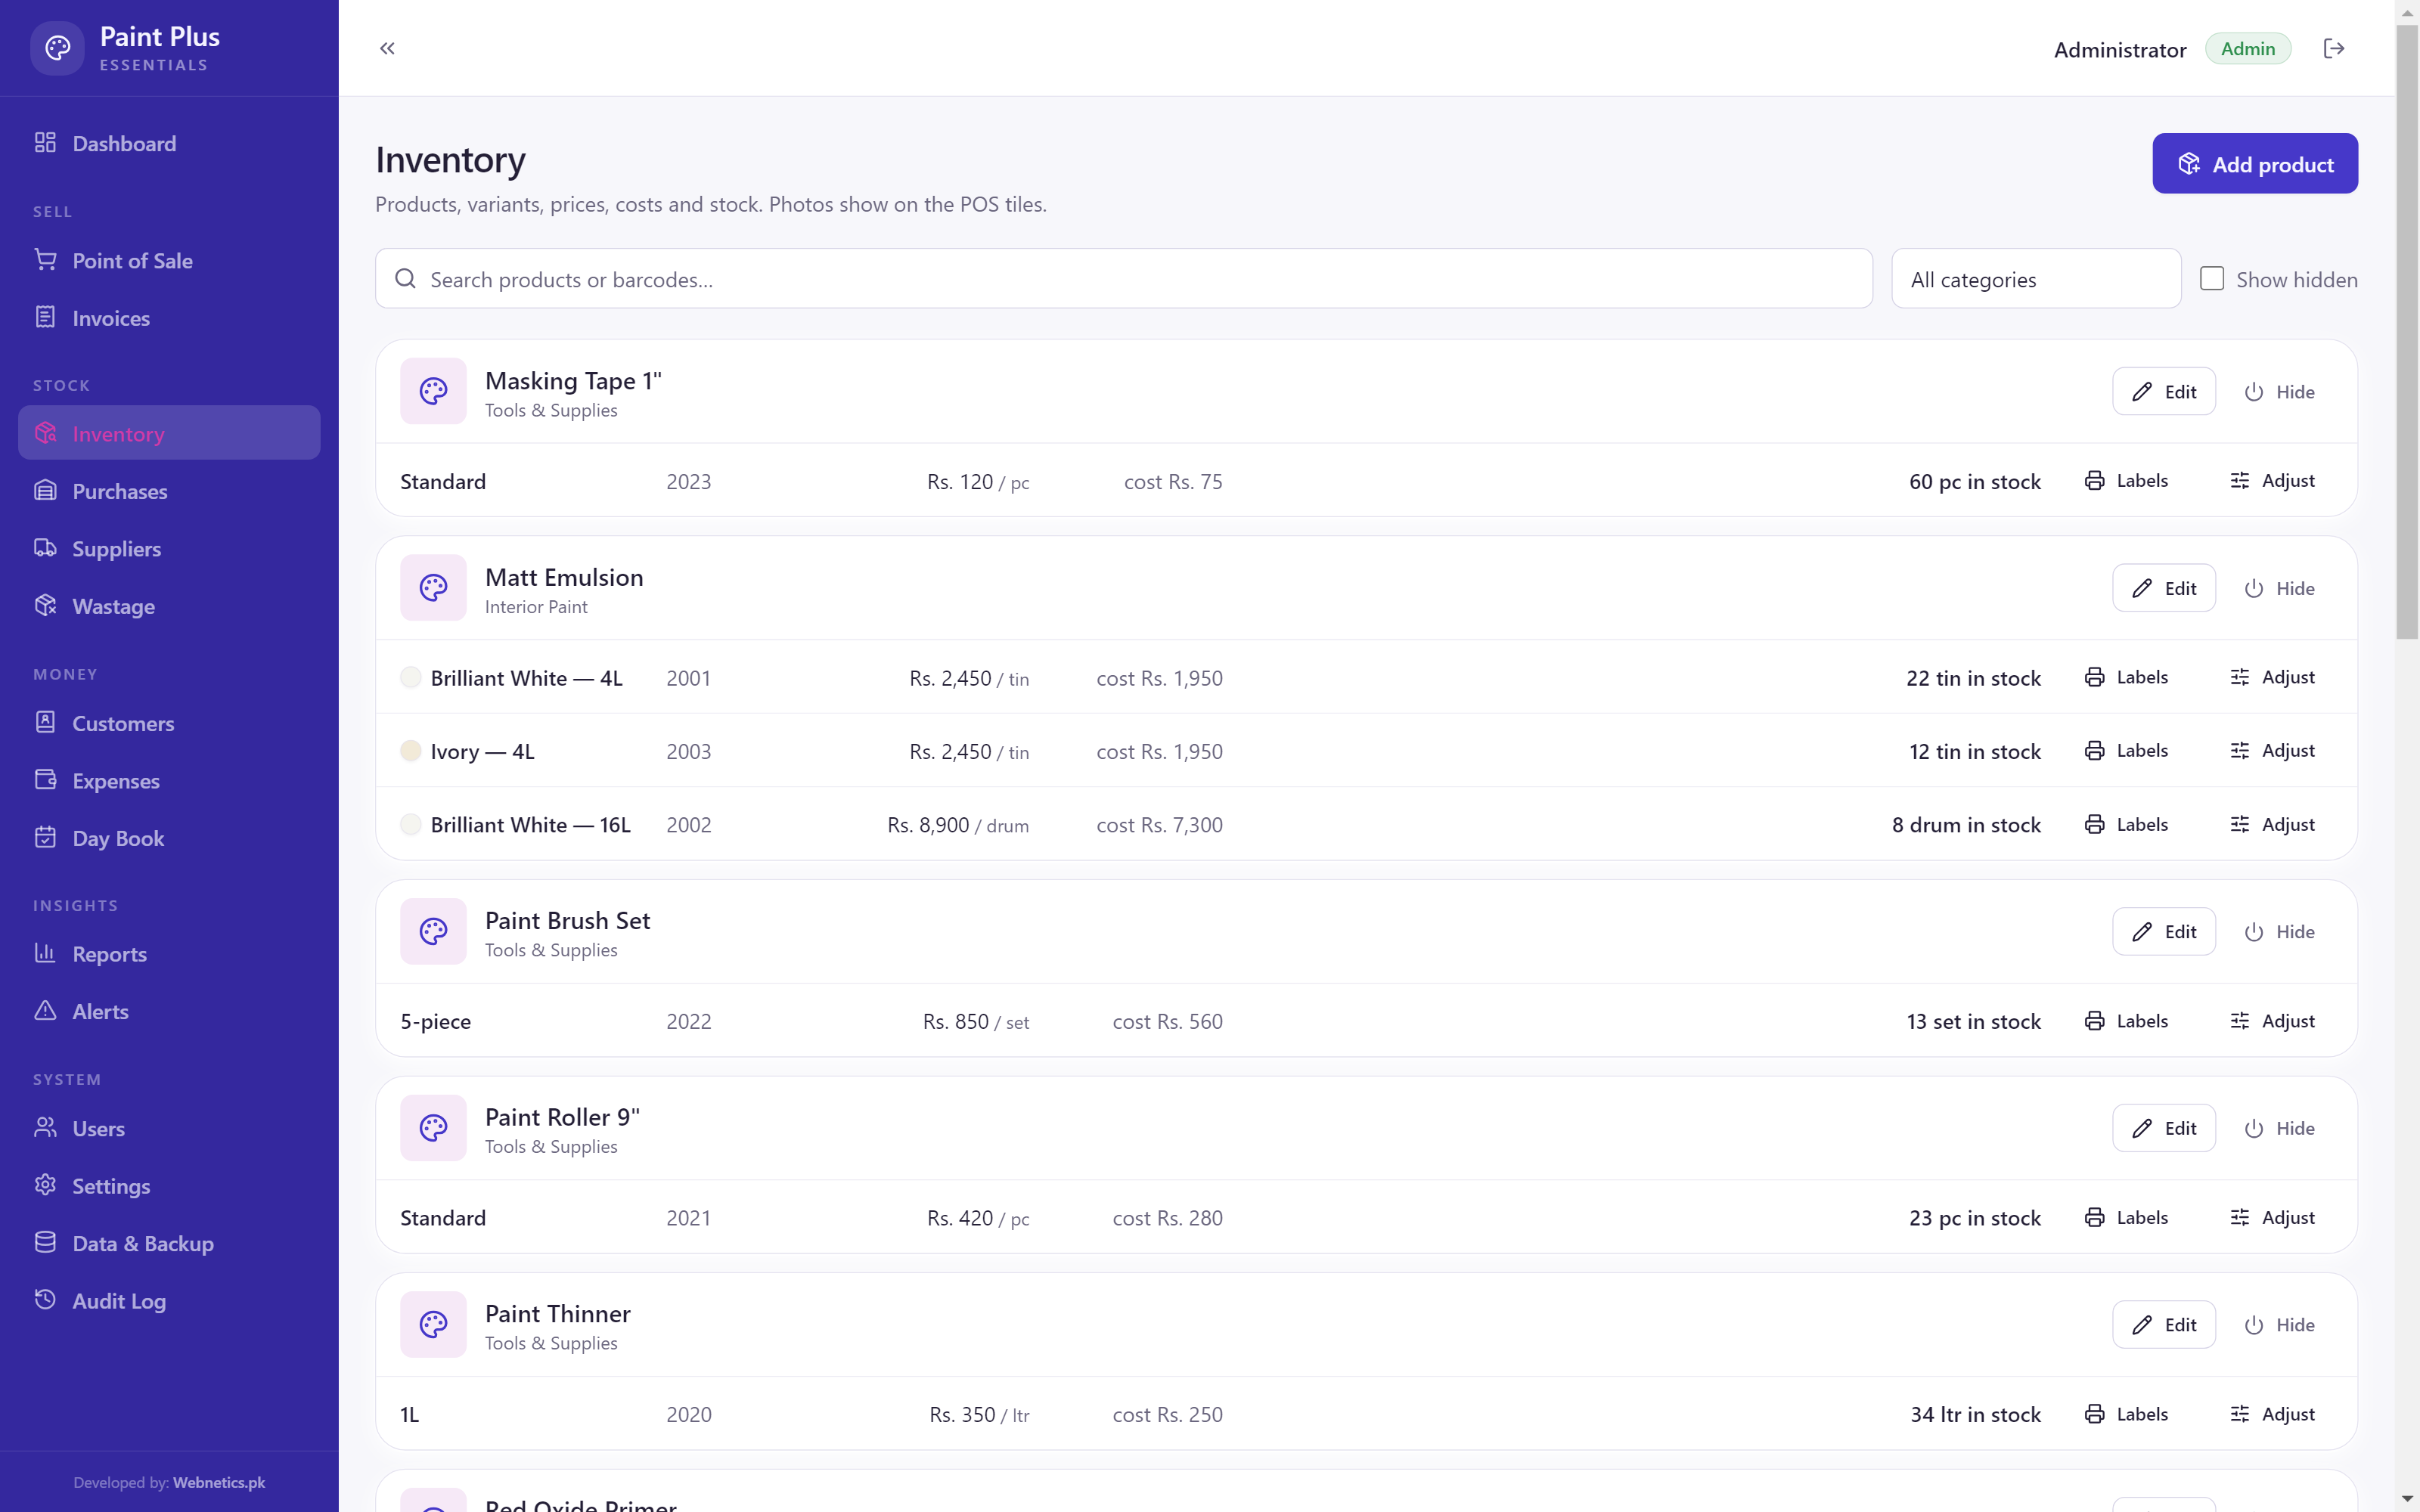The image size is (2420, 1512).
Task: Edit the Paint Brush Set product
Action: coord(2164,931)
